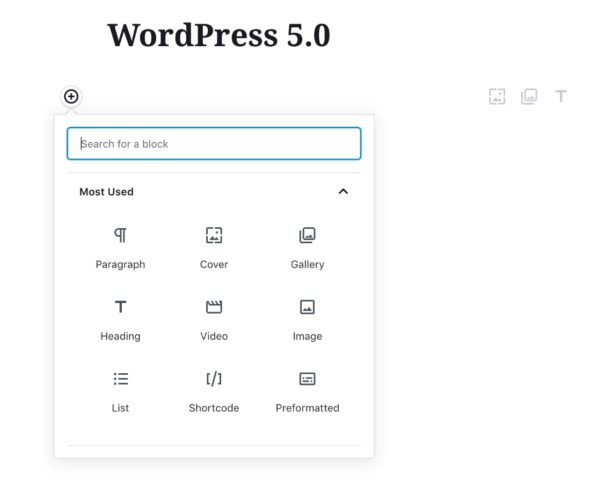This screenshot has height=494, width=612.
Task: Click the faded Cover shortcut icon at top right
Action: pos(497,96)
